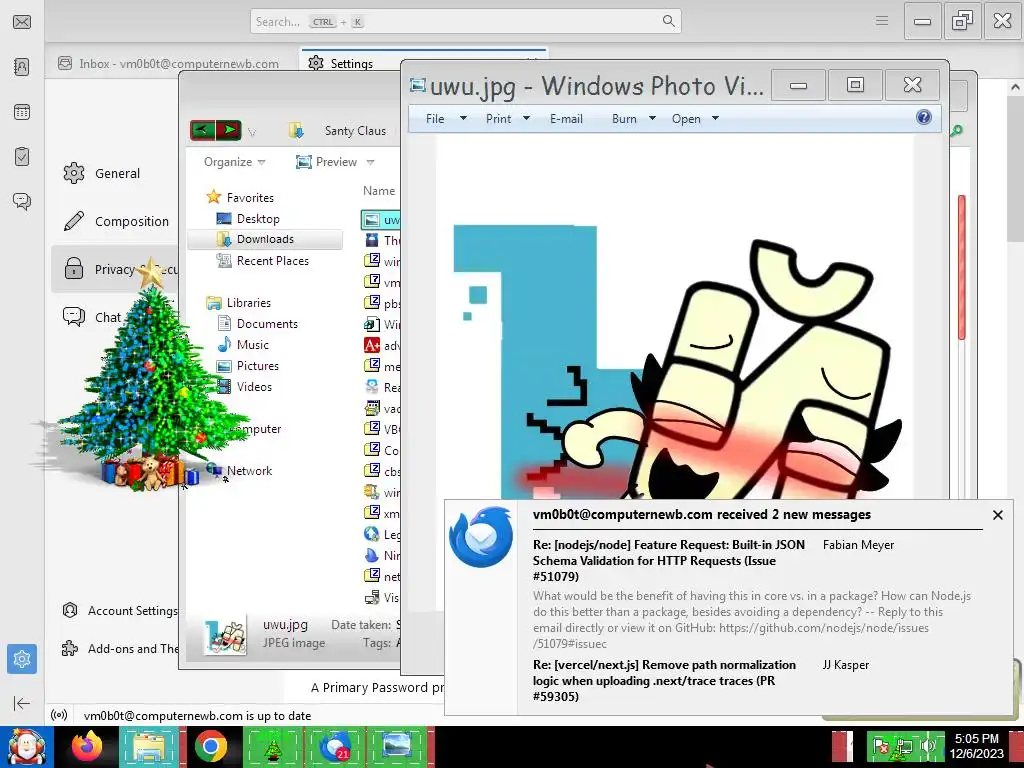
Task: Click the Explorer back arrow button
Action: click(202, 130)
